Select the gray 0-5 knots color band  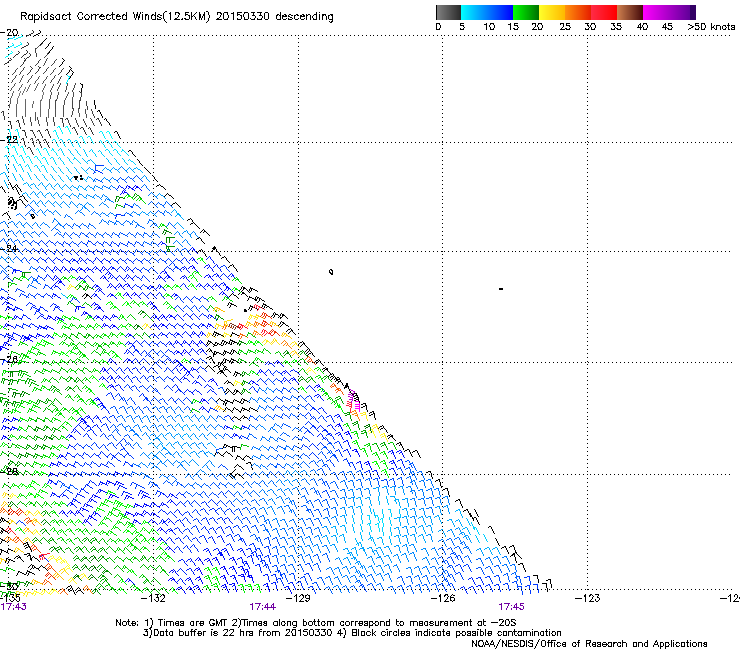pyautogui.click(x=448, y=12)
